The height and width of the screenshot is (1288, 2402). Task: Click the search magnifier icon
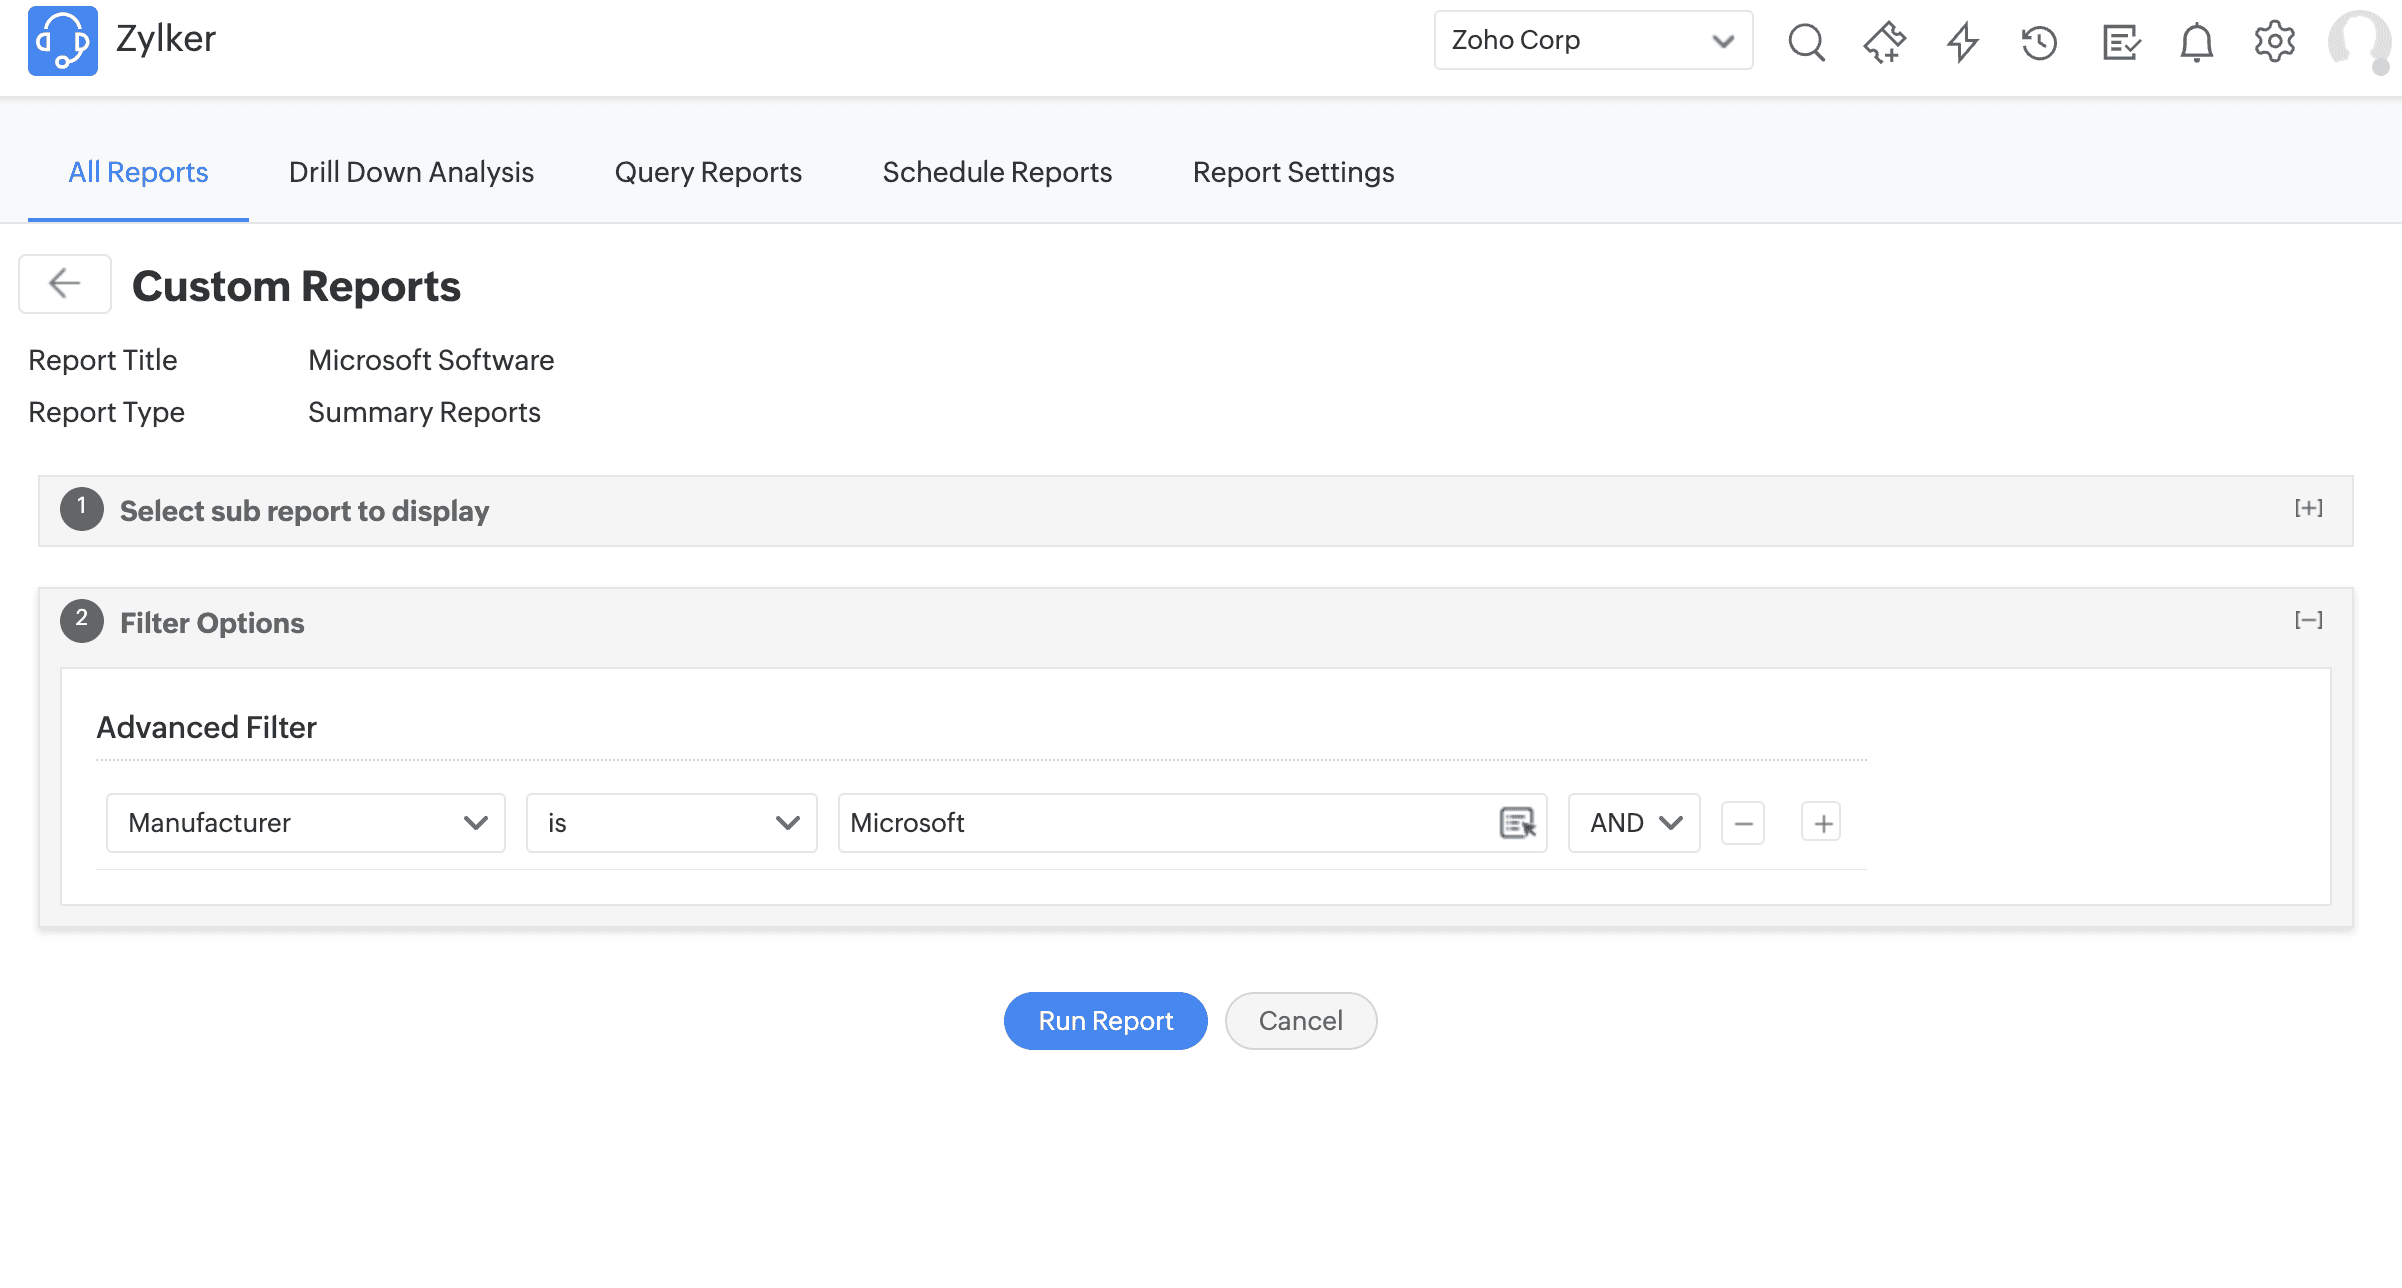1806,42
